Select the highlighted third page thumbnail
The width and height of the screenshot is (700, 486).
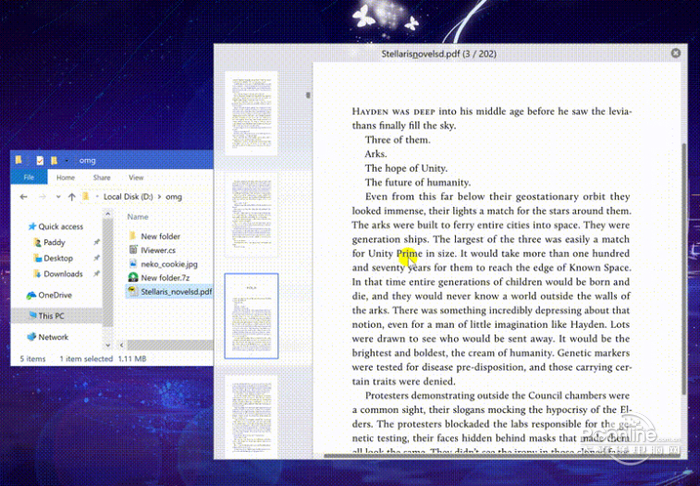[x=252, y=316]
